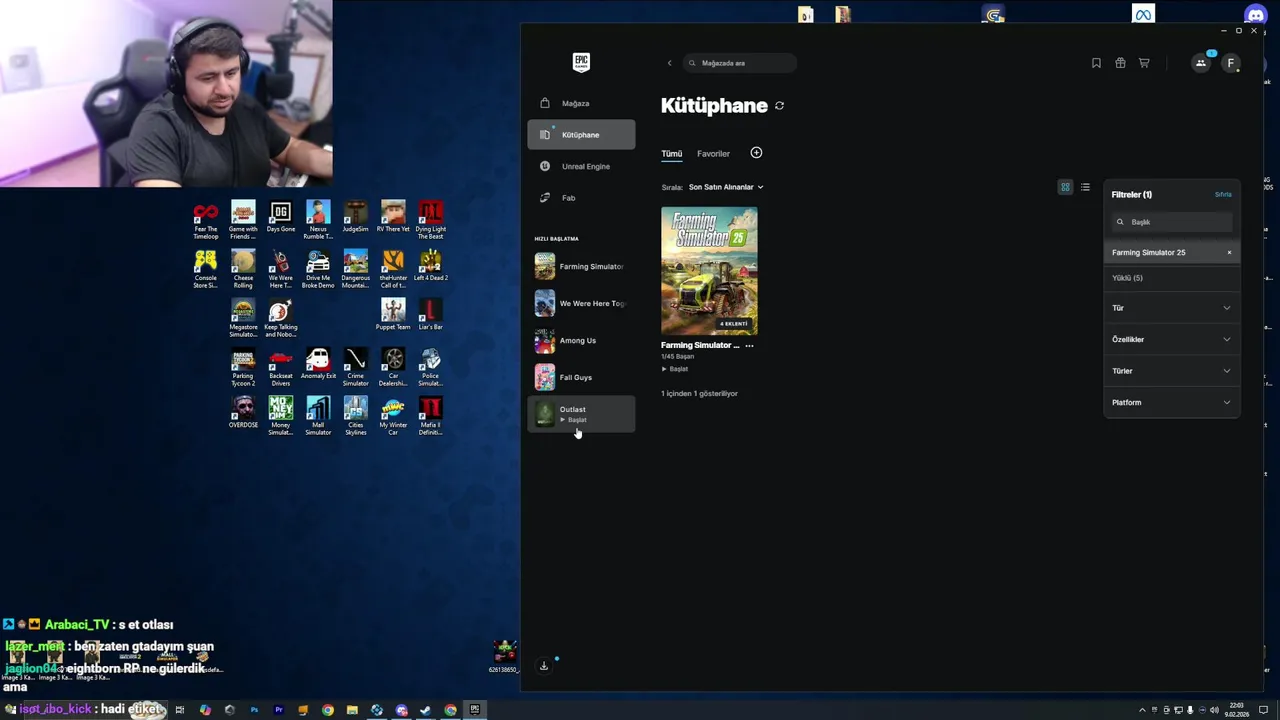Open the shopping cart icon
Viewport: 1280px width, 720px height.
click(x=1144, y=63)
